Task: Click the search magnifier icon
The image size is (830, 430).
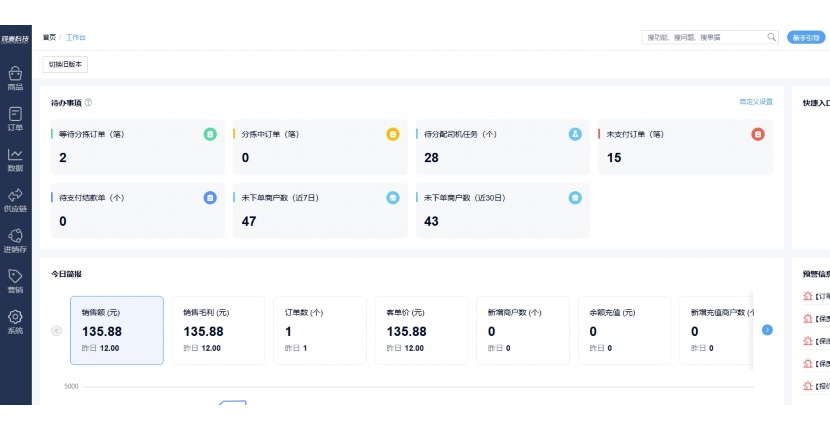Action: [771, 37]
